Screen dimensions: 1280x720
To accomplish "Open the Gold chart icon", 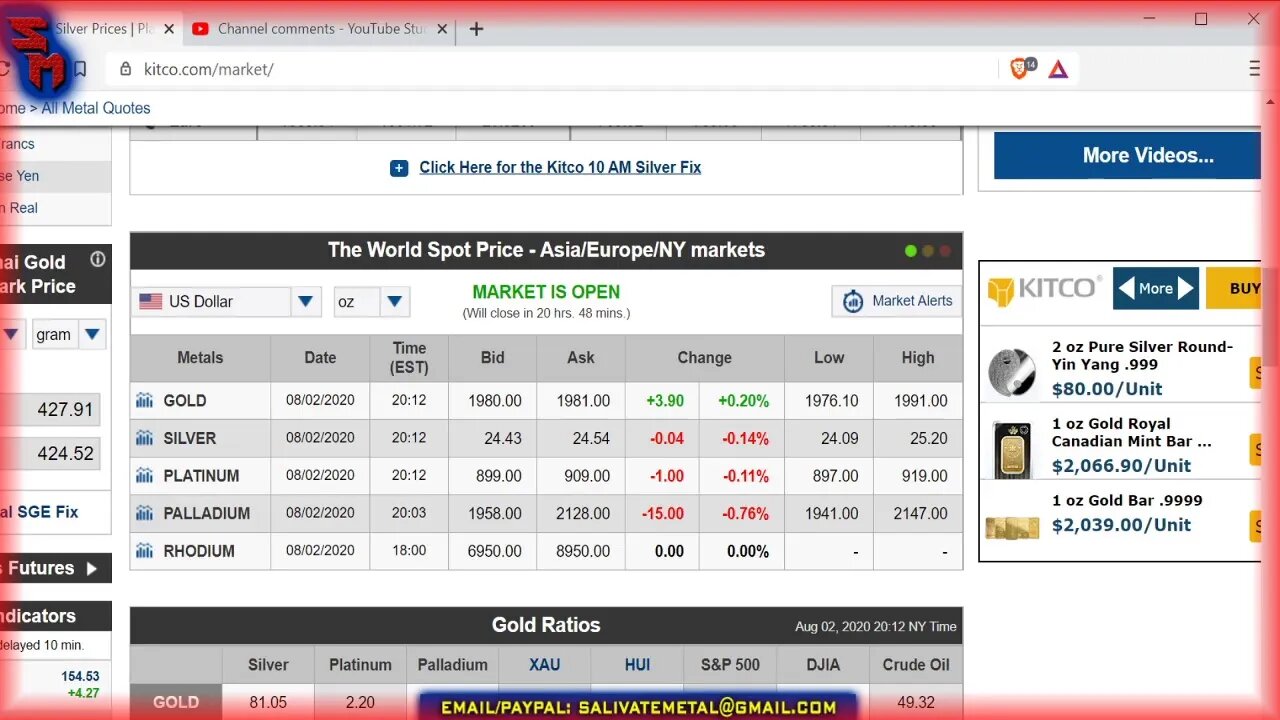I will [145, 401].
